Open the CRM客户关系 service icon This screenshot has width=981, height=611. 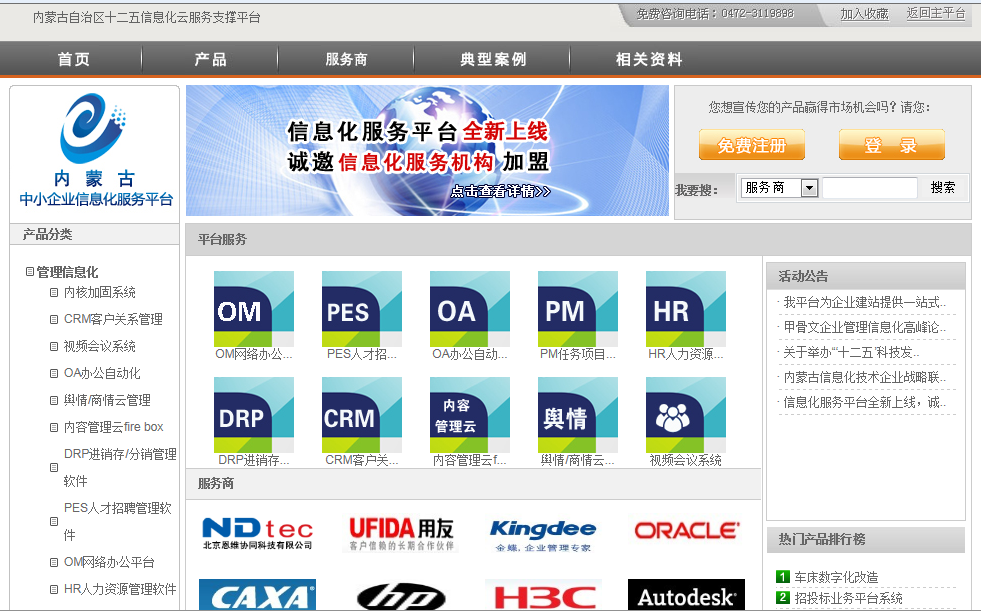362,415
